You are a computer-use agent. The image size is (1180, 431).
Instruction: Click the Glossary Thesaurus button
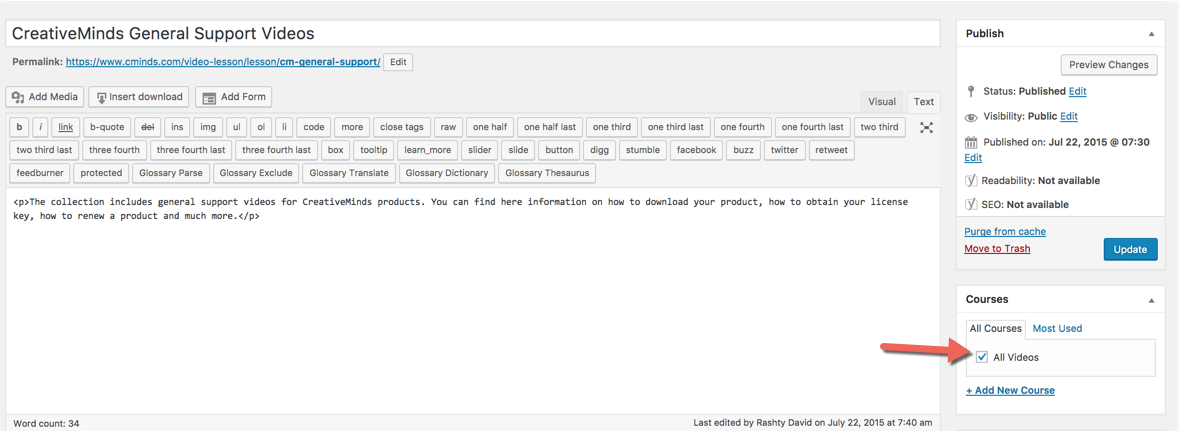(x=547, y=173)
